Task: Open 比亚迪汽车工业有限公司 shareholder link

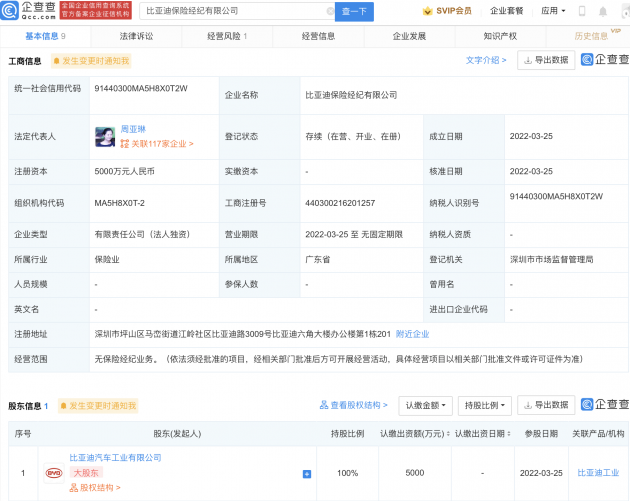Action: pyautogui.click(x=115, y=458)
